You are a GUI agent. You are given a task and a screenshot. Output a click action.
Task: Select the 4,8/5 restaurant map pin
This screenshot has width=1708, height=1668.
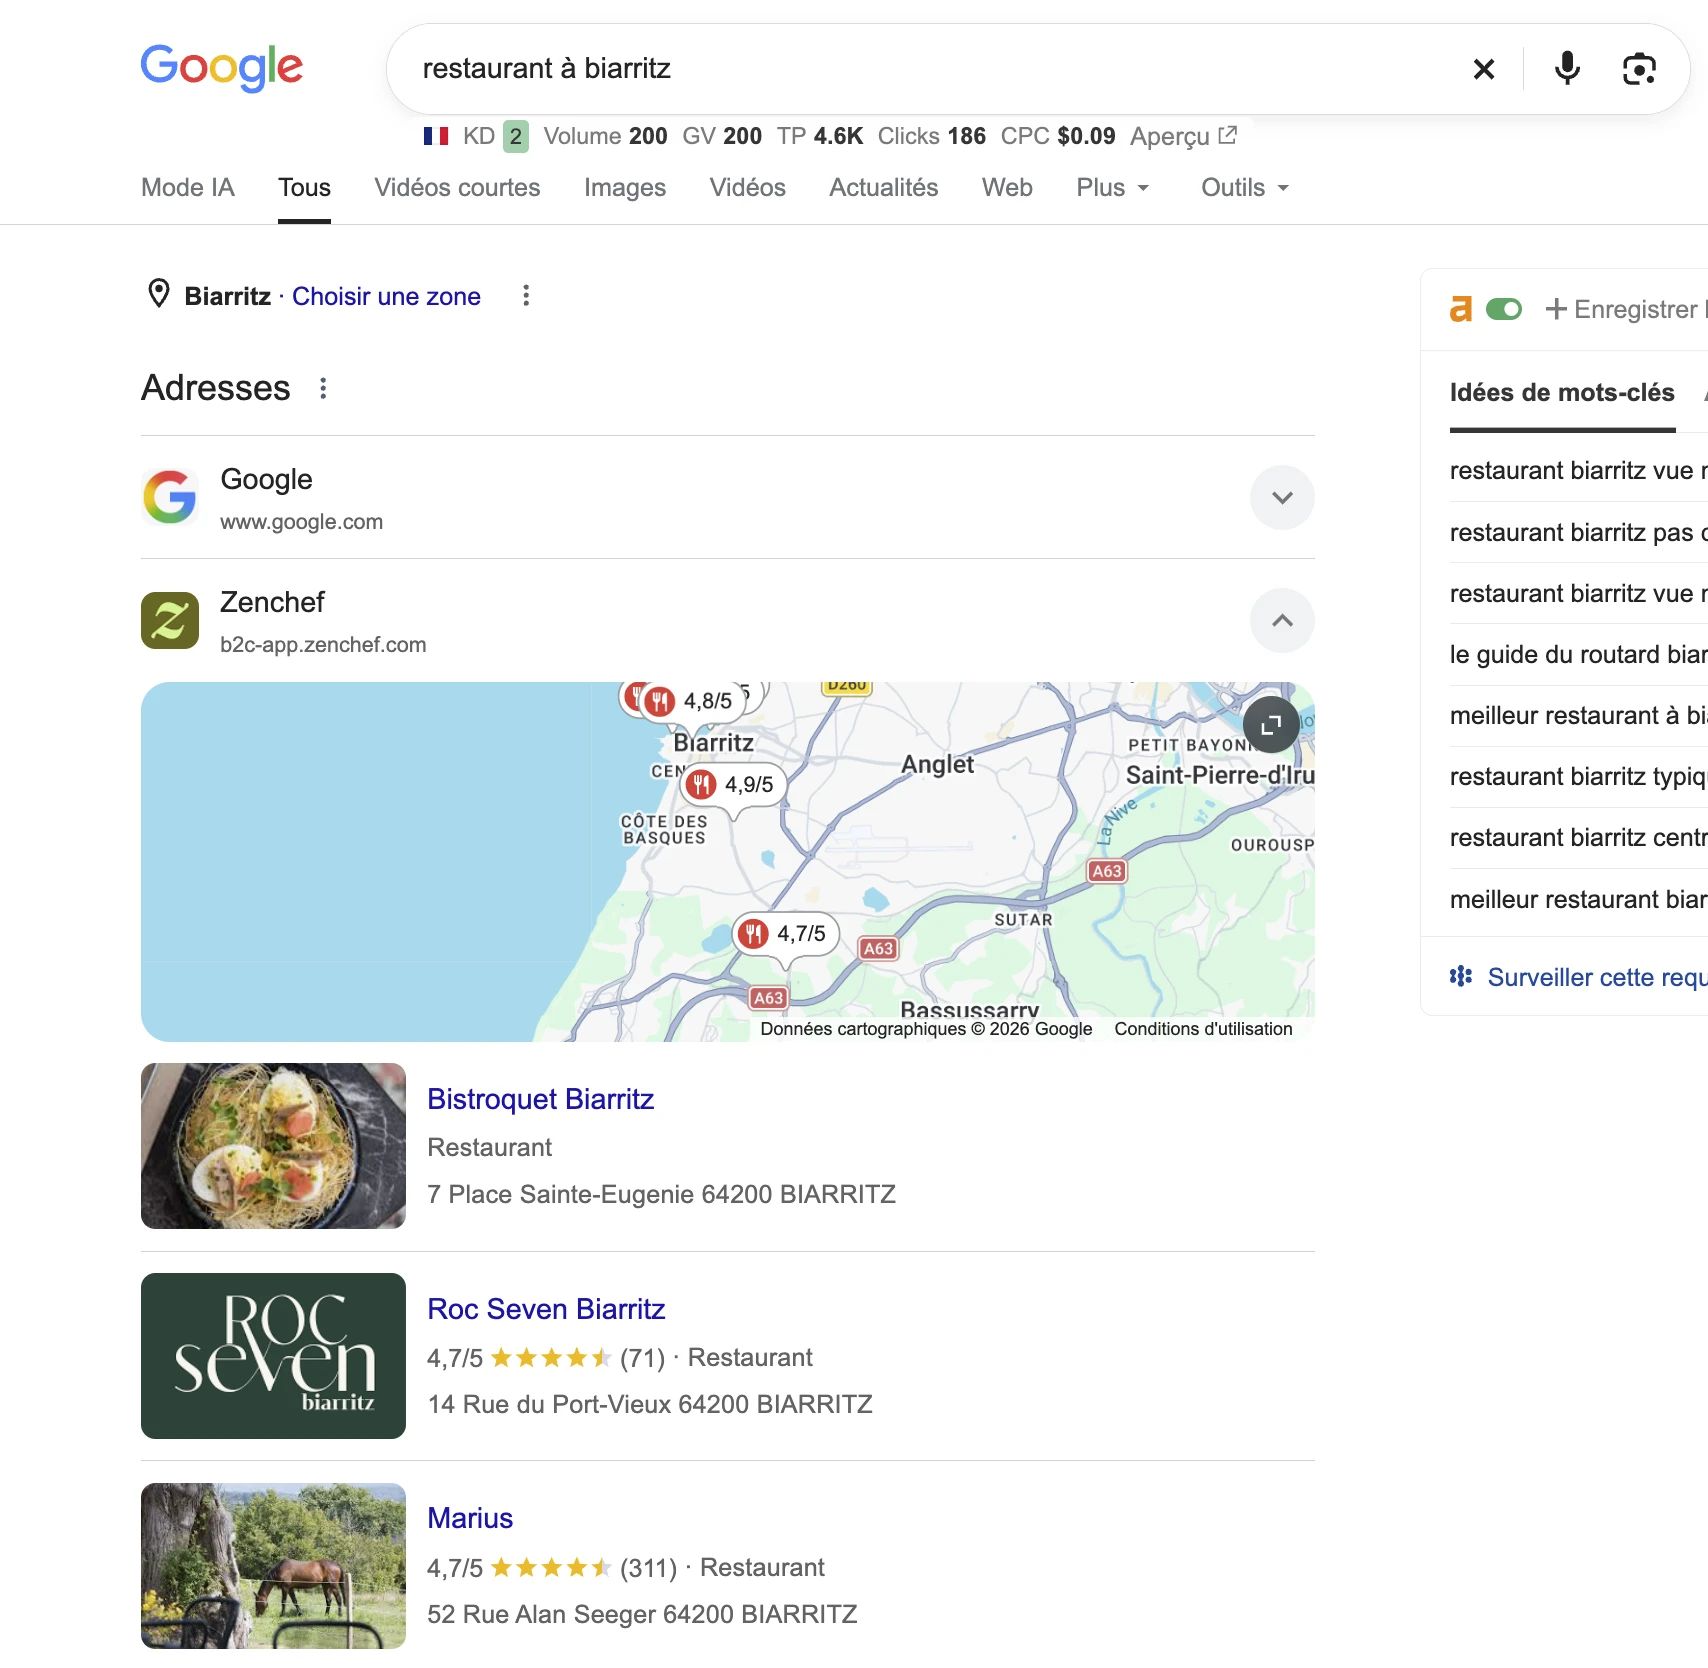pyautogui.click(x=694, y=701)
